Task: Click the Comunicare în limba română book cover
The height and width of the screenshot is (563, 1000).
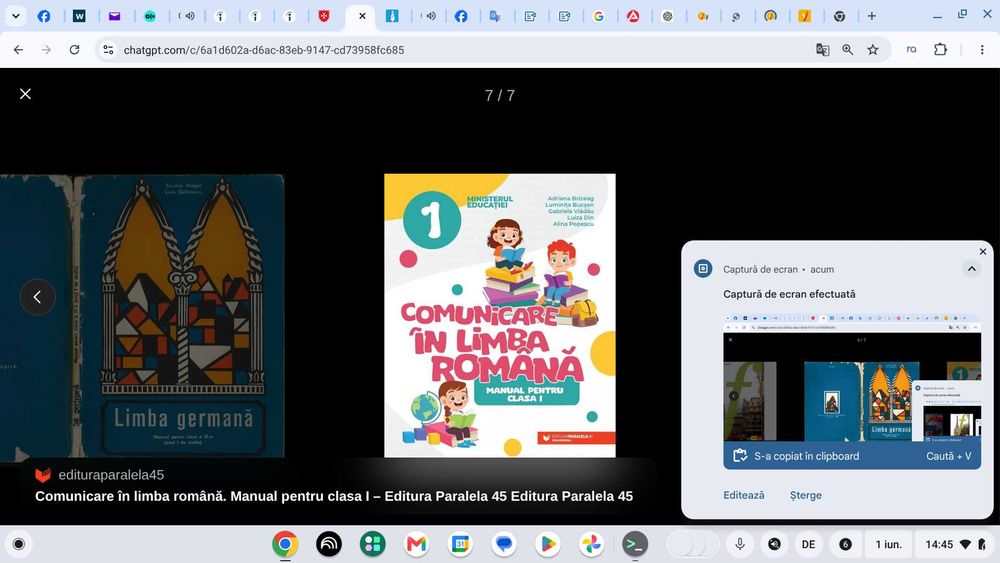Action: pos(500,316)
